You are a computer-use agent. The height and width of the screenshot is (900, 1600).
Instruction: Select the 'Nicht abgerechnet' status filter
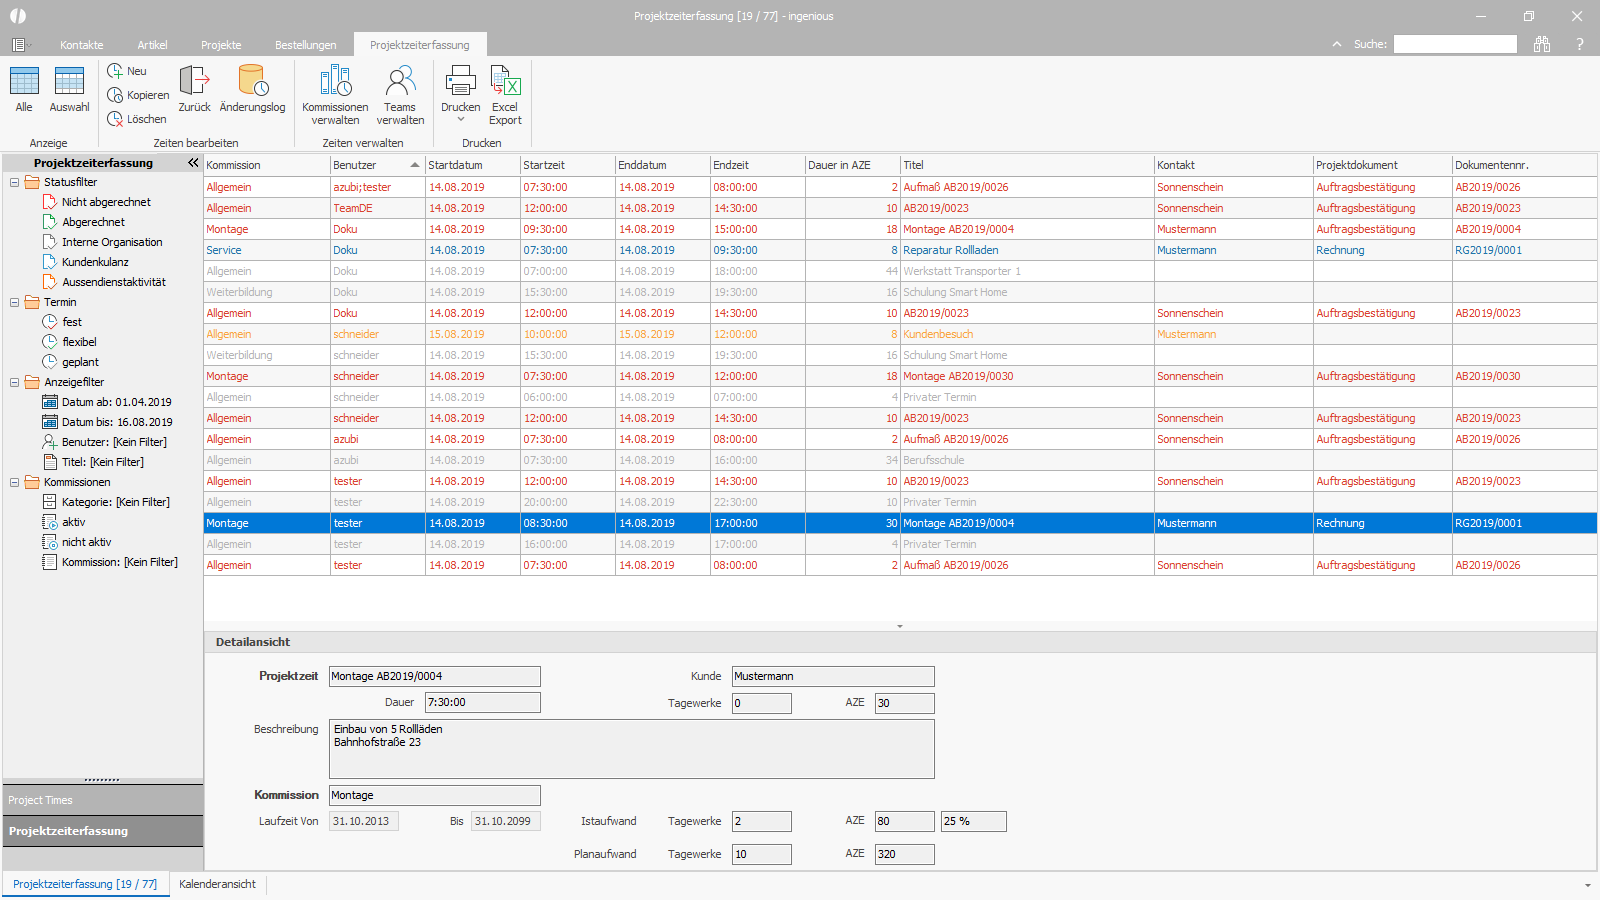106,202
